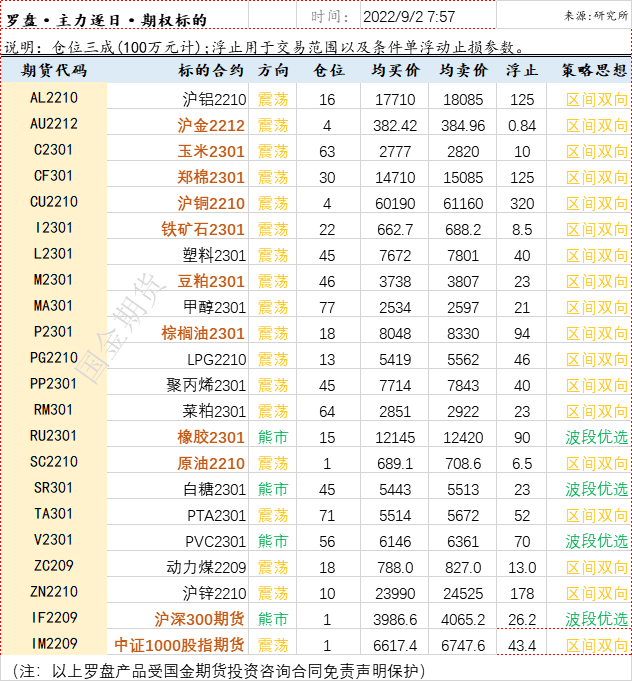Select contract name PTA2301

pyautogui.click(x=217, y=516)
